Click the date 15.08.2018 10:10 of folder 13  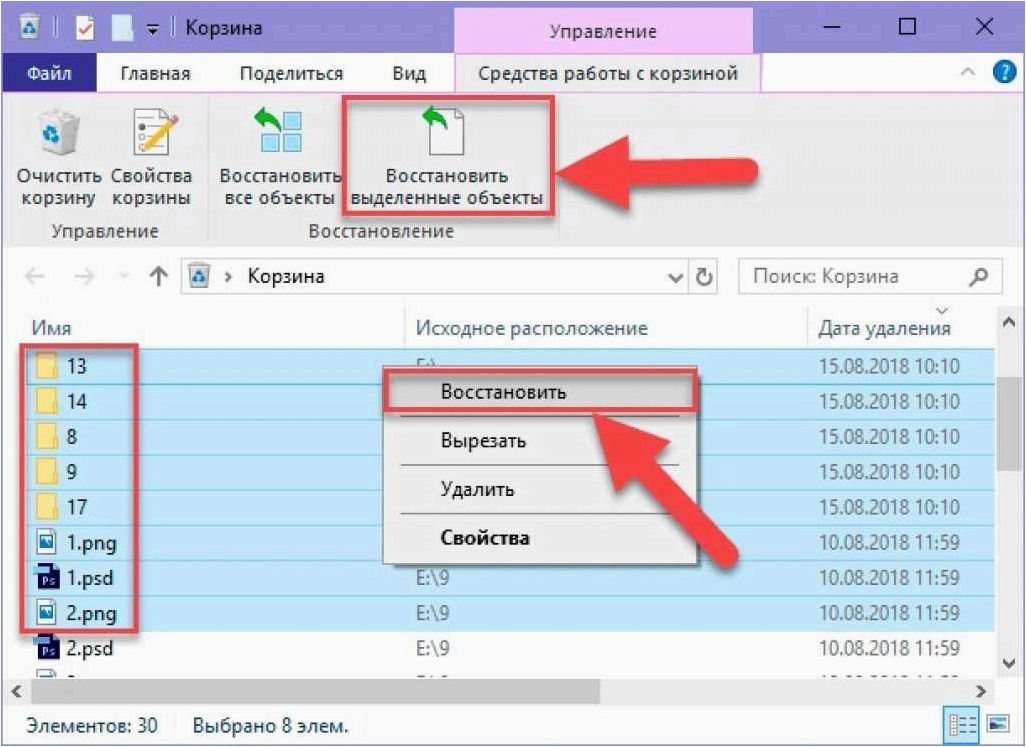pos(889,366)
